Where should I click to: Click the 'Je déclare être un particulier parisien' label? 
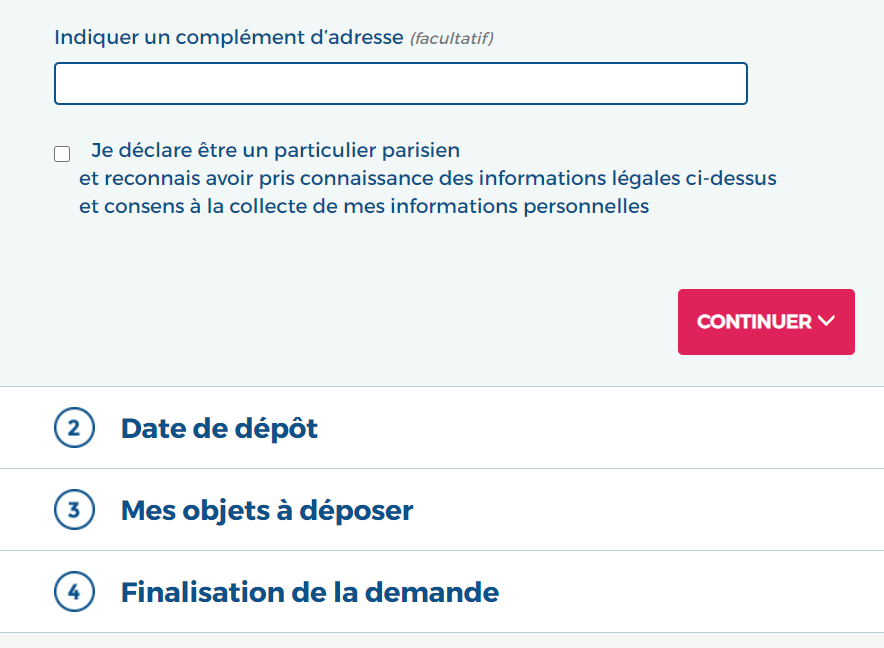tap(275, 151)
